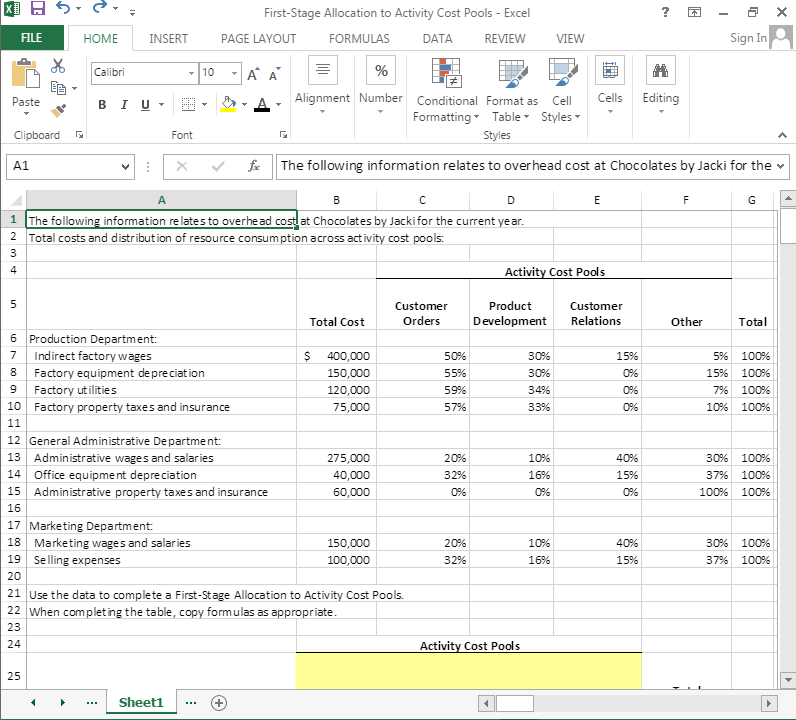The width and height of the screenshot is (796, 720).
Task: Click Decrease Font Size icon
Action: [x=275, y=74]
